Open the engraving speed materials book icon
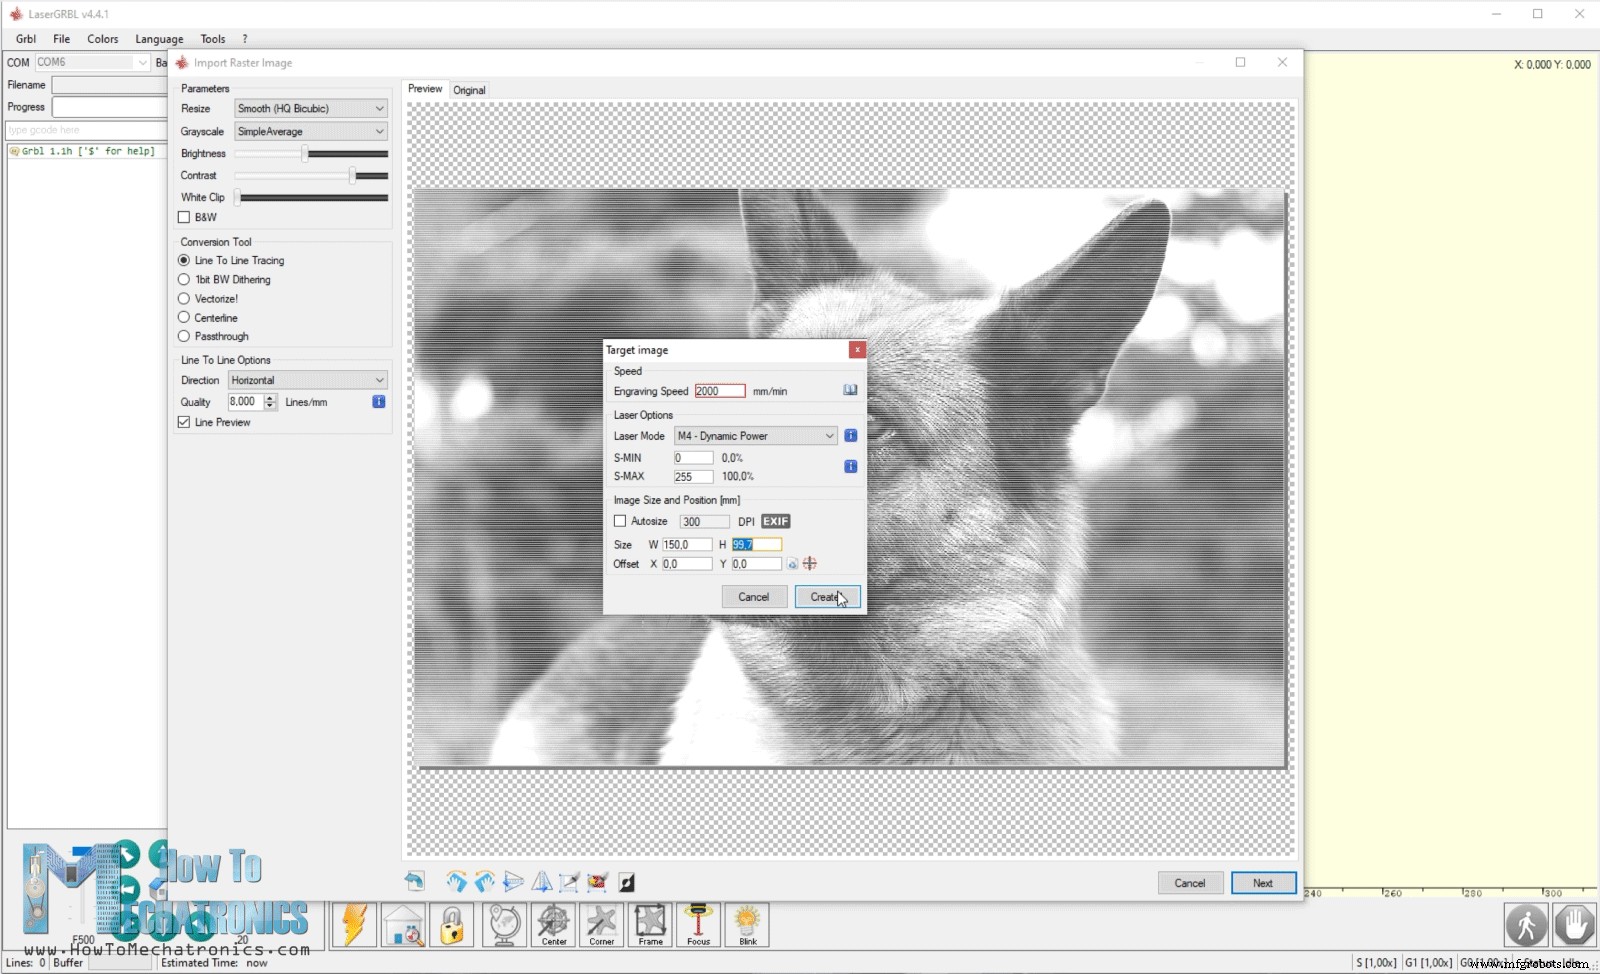 coord(850,390)
